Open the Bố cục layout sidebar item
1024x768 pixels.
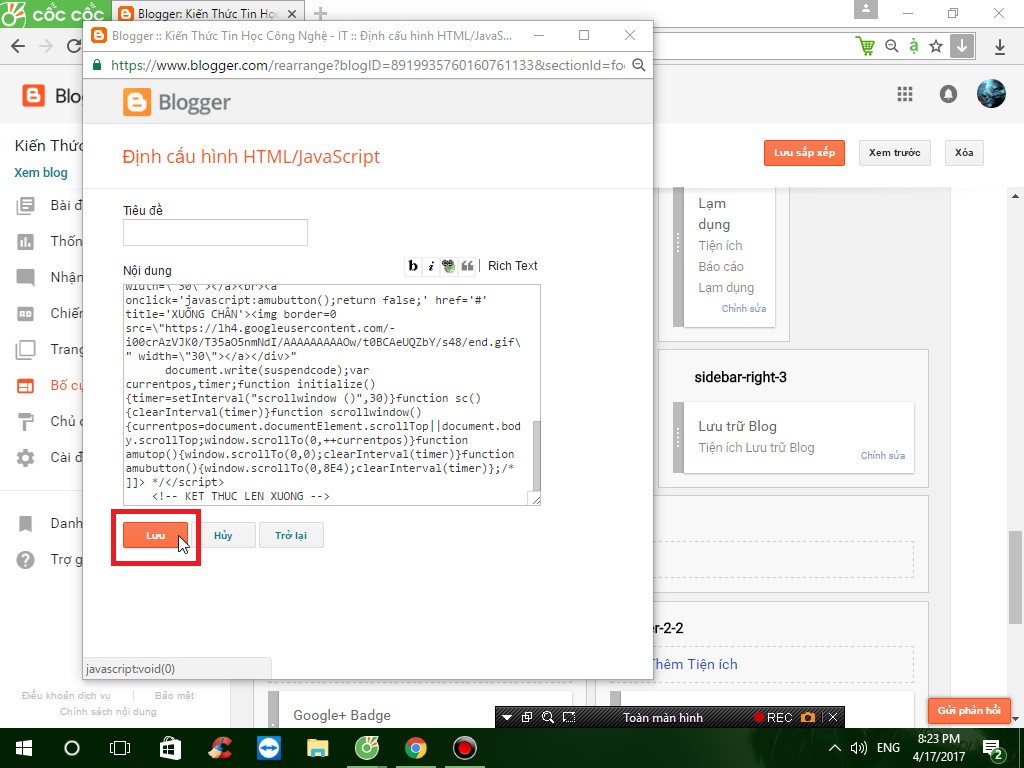point(49,385)
